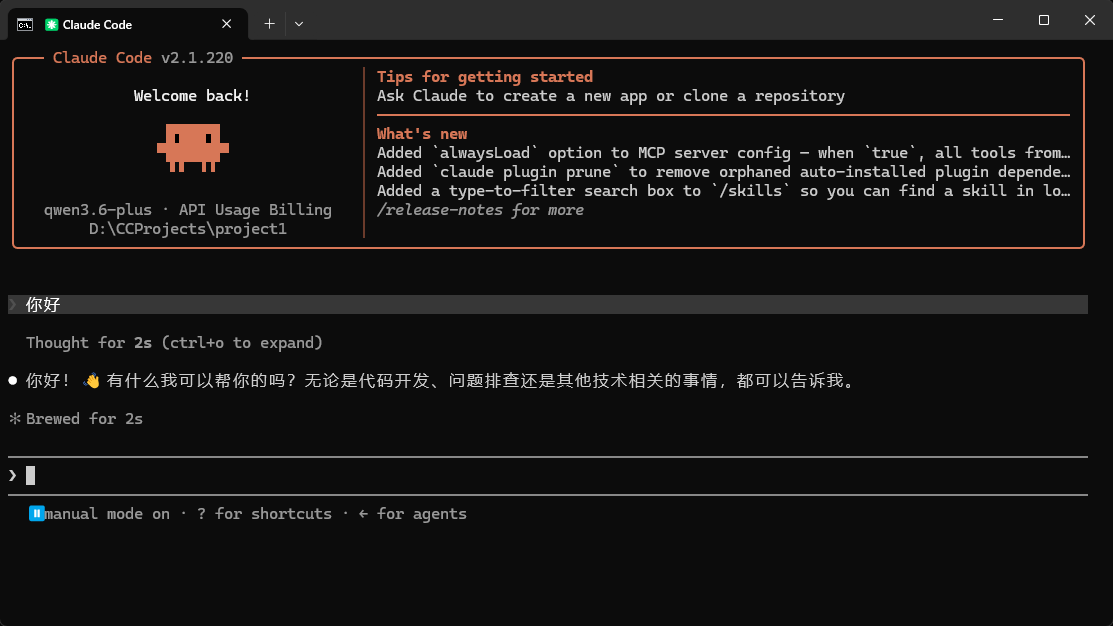The height and width of the screenshot is (626, 1113).
Task: Maximize the terminal window
Action: [x=1043, y=20]
